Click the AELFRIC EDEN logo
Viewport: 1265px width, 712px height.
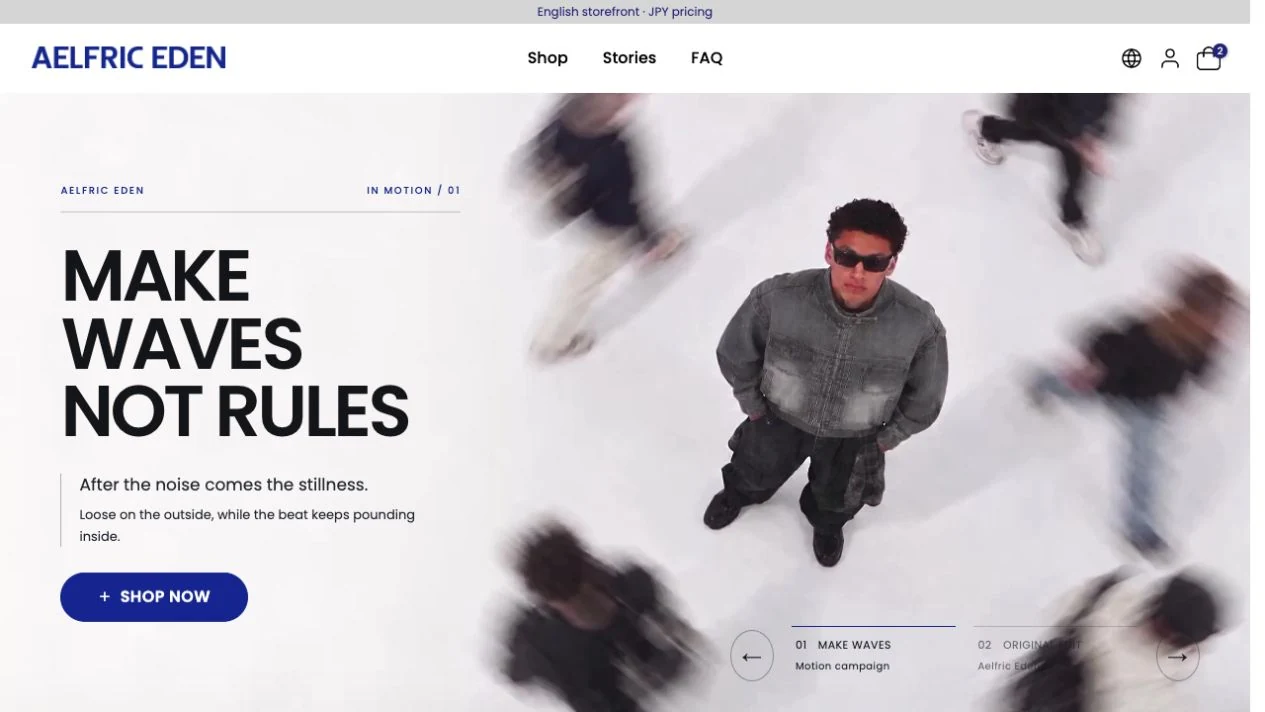coord(129,58)
